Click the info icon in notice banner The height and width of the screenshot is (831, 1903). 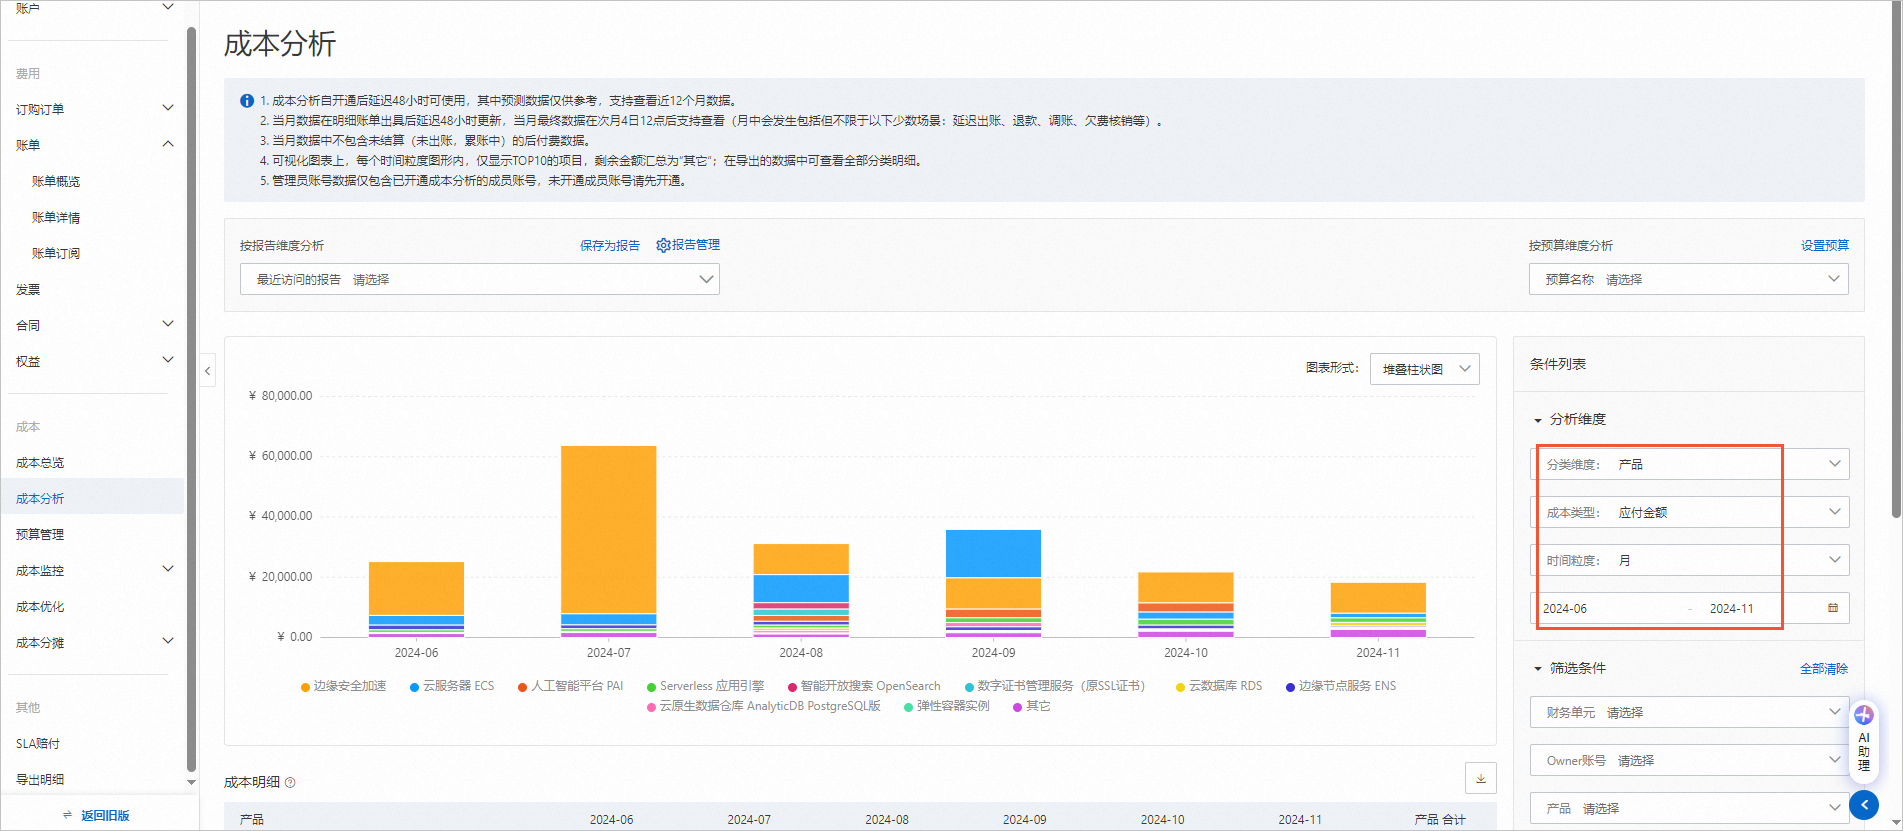(x=246, y=101)
